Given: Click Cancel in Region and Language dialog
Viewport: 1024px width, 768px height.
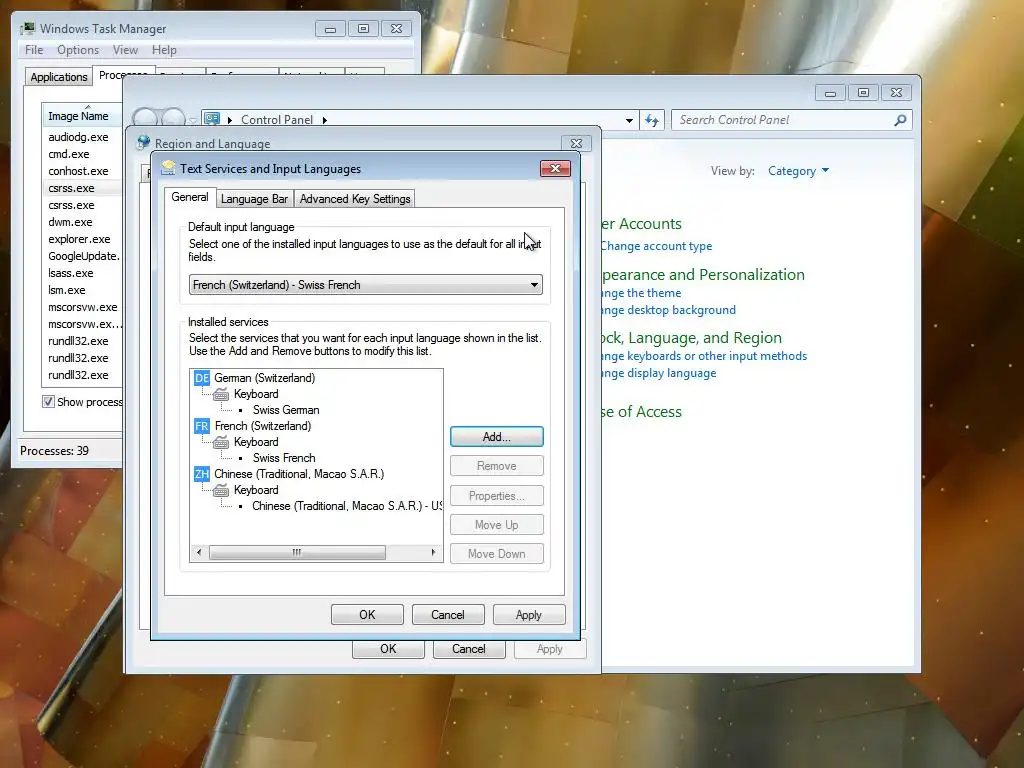Looking at the screenshot, I should coord(468,649).
